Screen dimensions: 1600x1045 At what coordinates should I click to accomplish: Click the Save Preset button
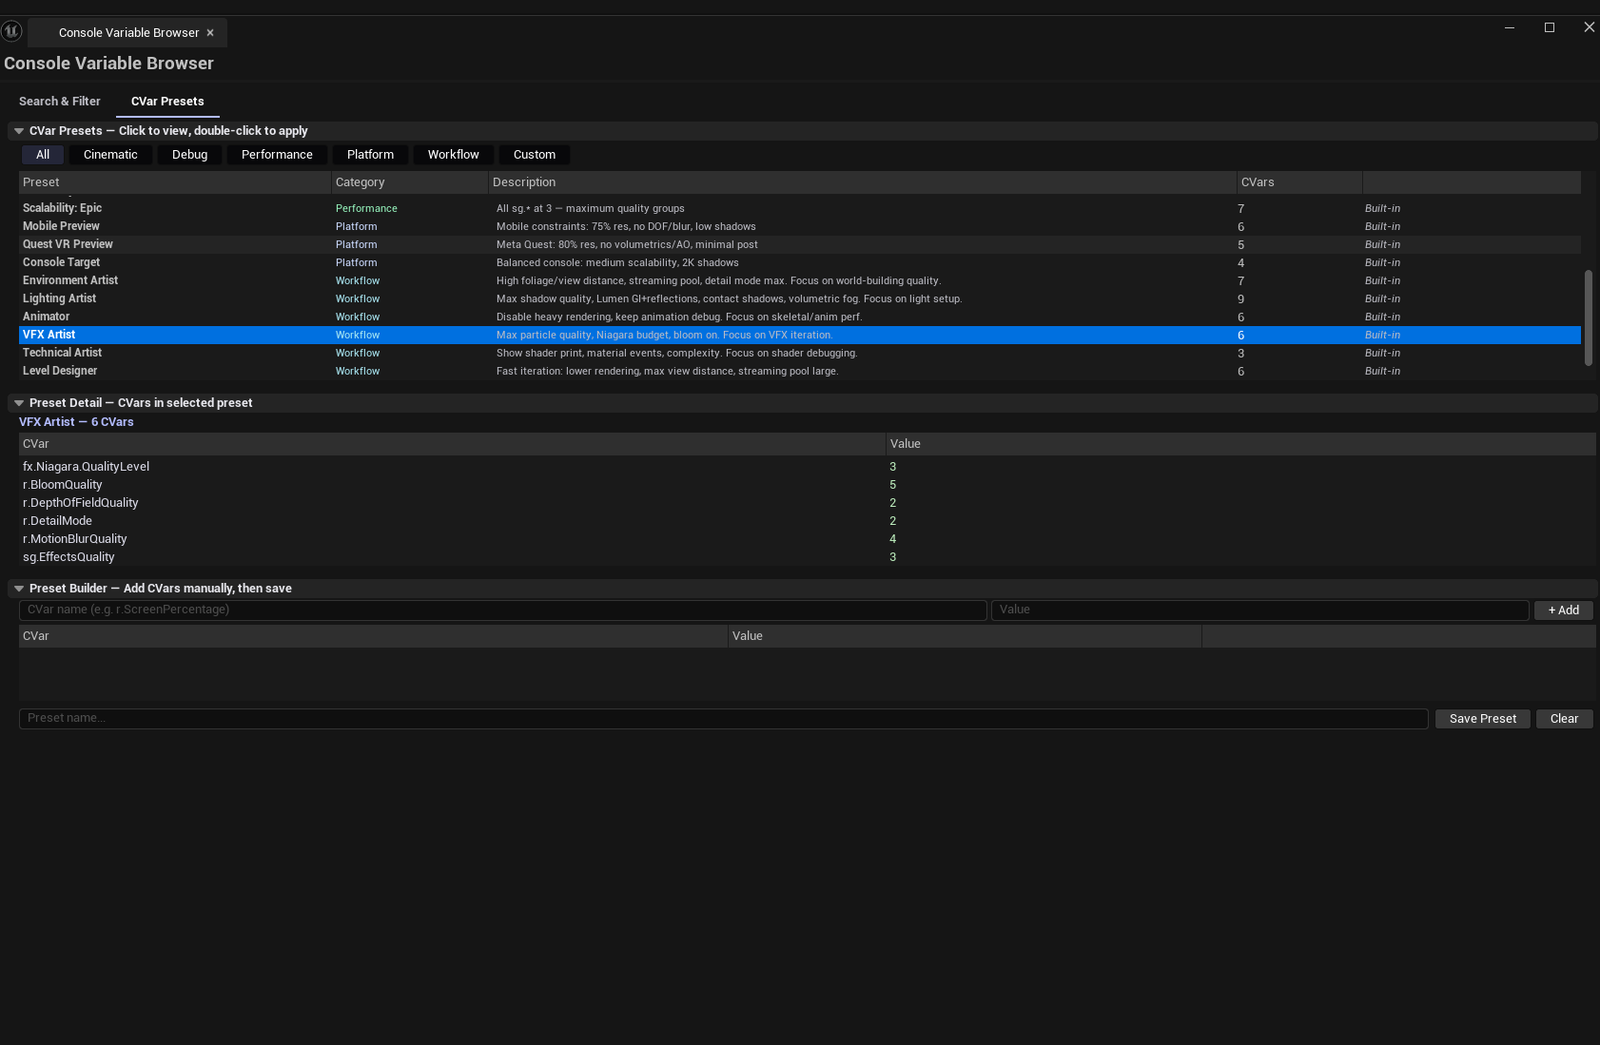pos(1483,719)
